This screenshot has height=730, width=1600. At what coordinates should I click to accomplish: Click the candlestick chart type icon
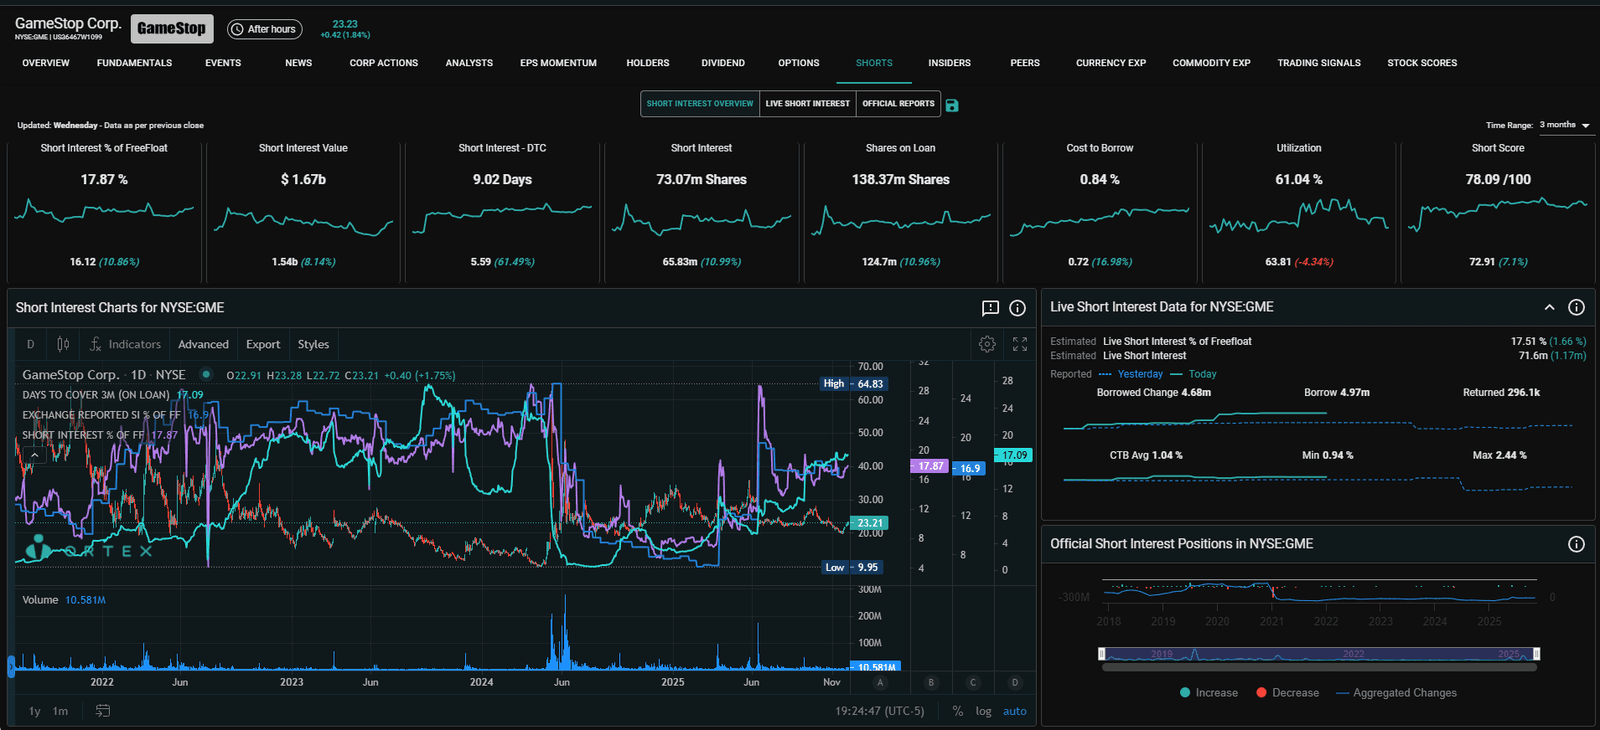63,344
